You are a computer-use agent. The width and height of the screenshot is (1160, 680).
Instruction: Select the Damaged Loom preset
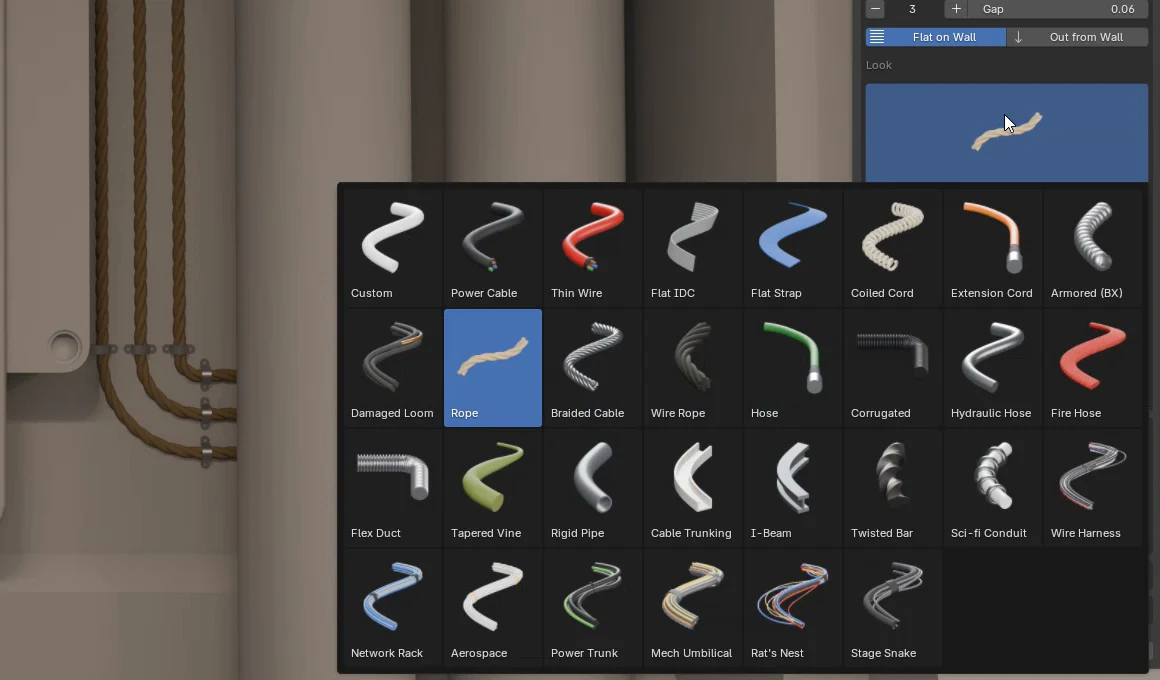click(x=393, y=368)
